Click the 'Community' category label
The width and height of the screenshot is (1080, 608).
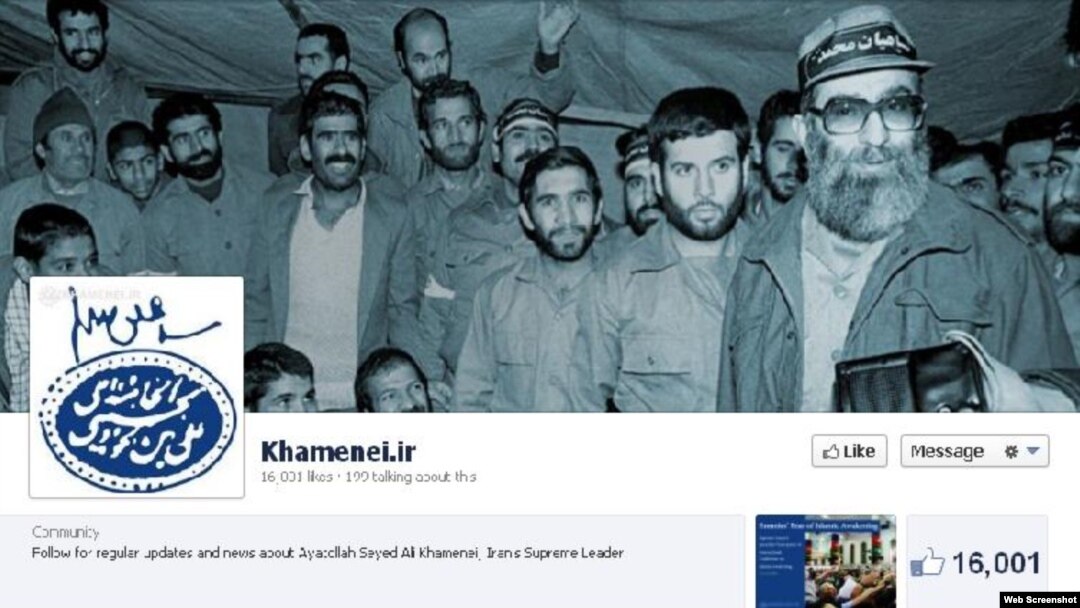pos(65,532)
